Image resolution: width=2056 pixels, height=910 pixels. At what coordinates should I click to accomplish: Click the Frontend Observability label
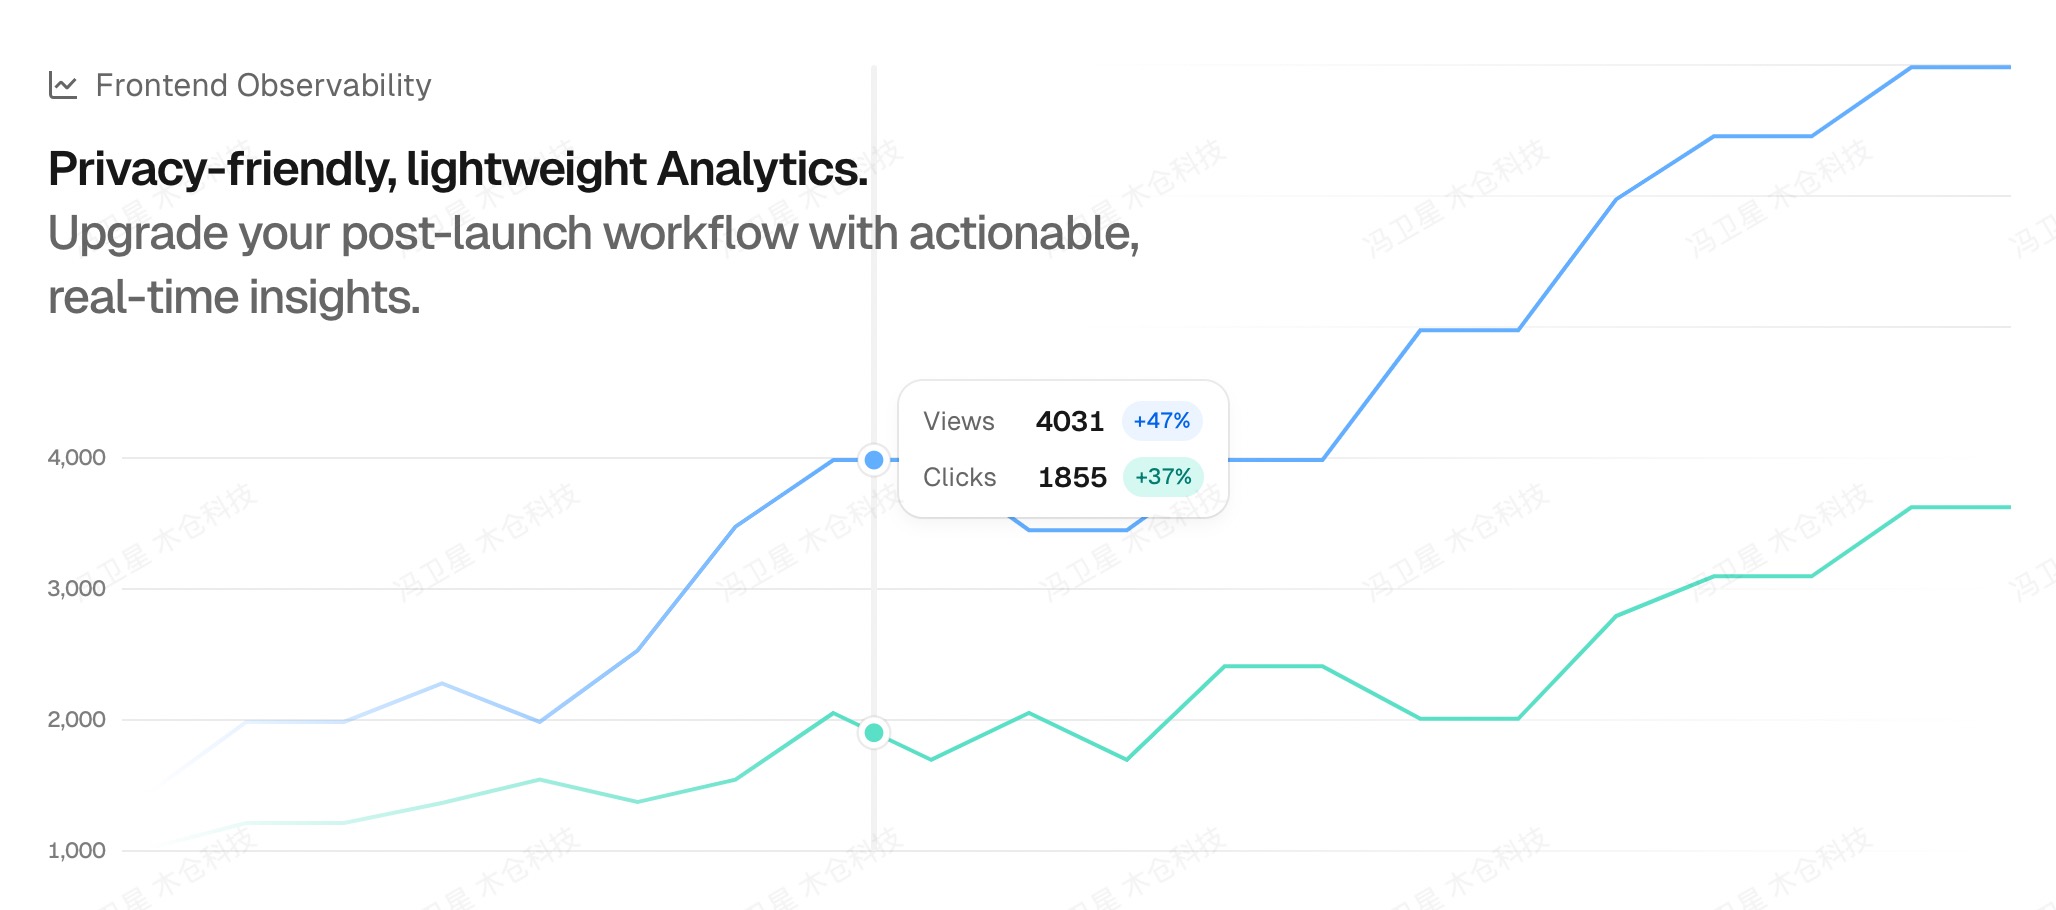(263, 86)
